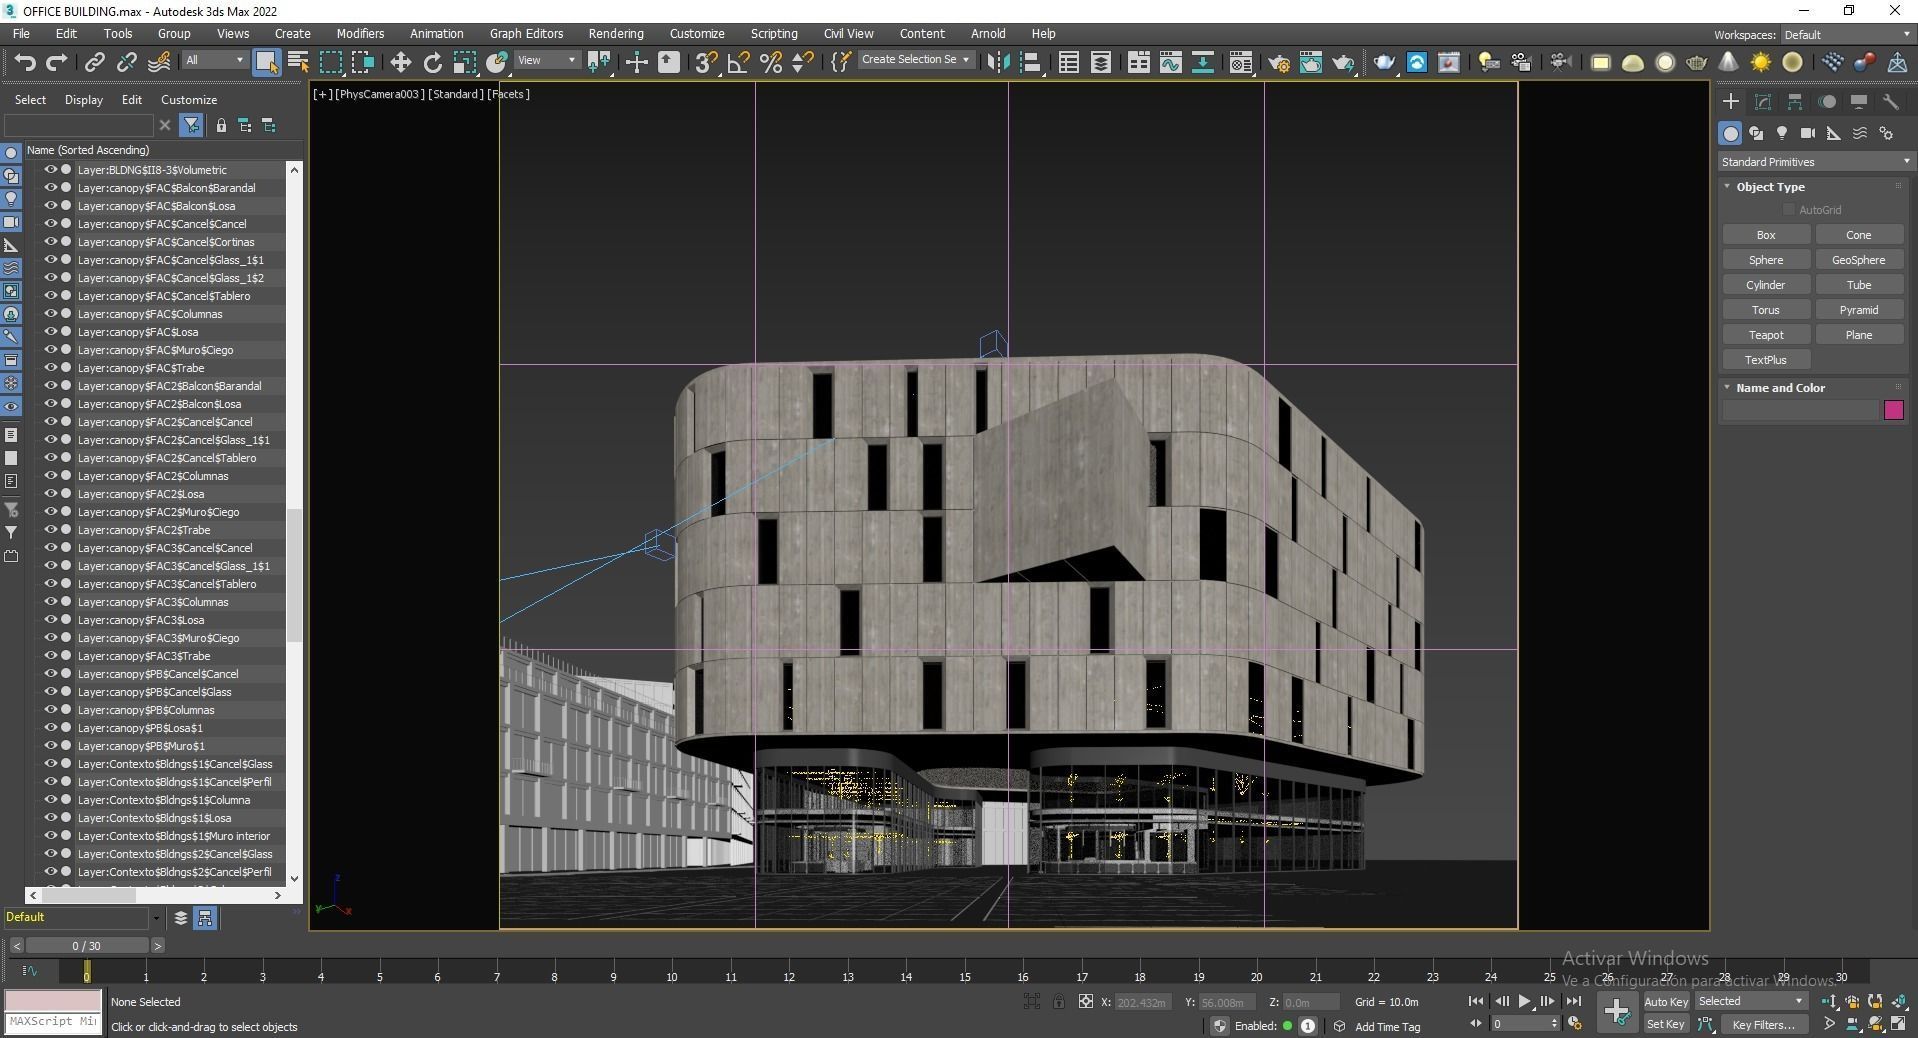Image resolution: width=1918 pixels, height=1038 pixels.
Task: Toggle eye for Layer:canopy$FAC2$Trabe
Action: coord(50,530)
